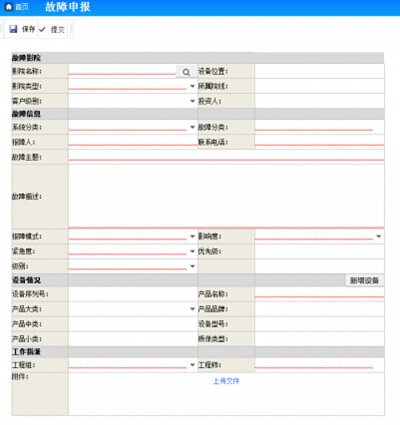Open the 紧急度 dropdown arrow
This screenshot has width=400, height=425.
click(192, 251)
